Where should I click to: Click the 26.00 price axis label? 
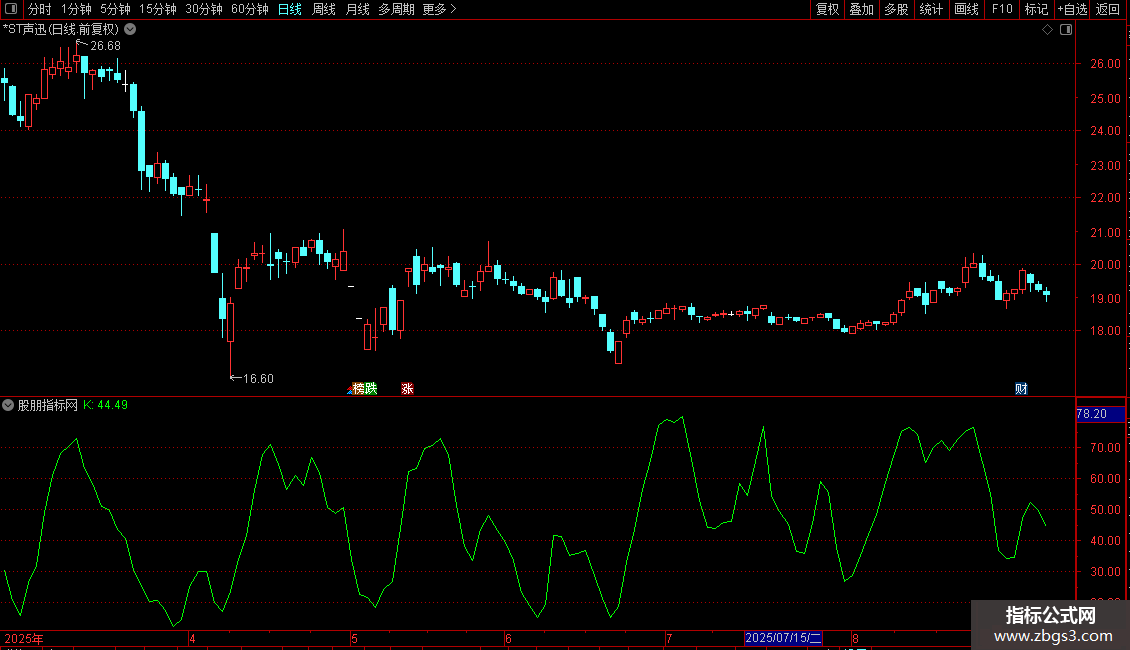tap(1105, 63)
